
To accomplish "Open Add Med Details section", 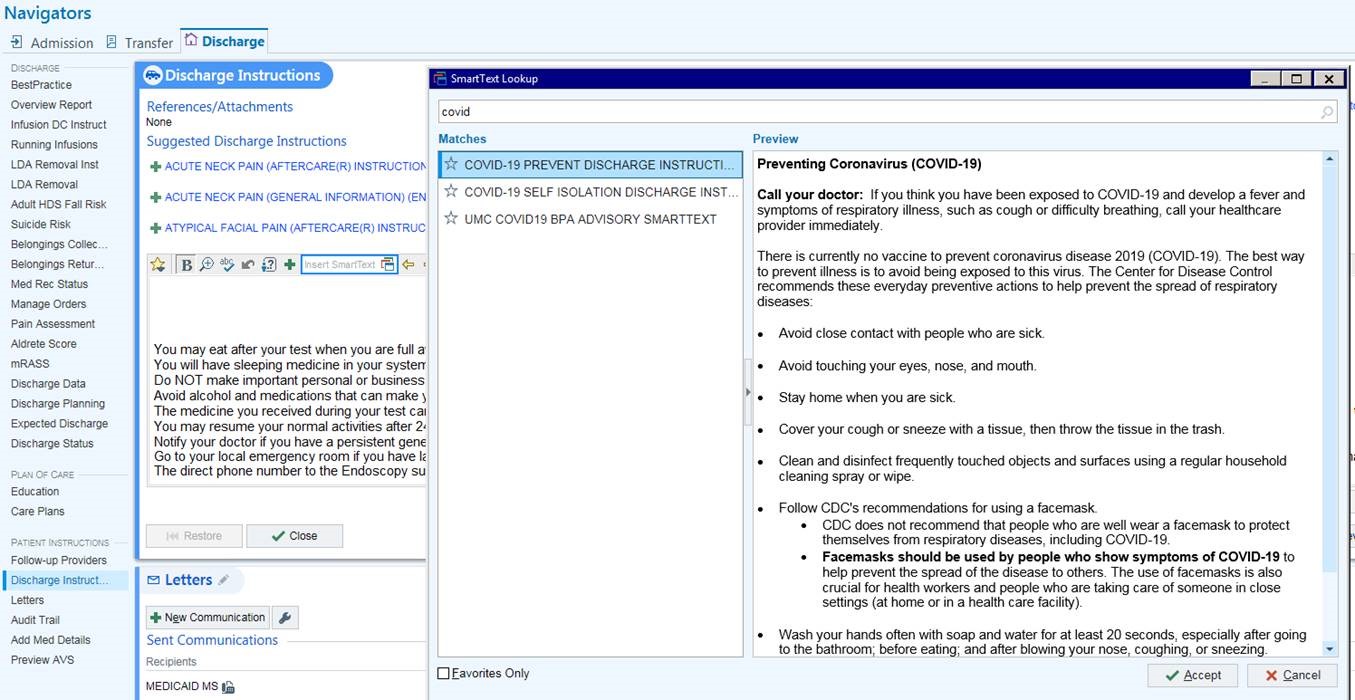I will coord(51,640).
